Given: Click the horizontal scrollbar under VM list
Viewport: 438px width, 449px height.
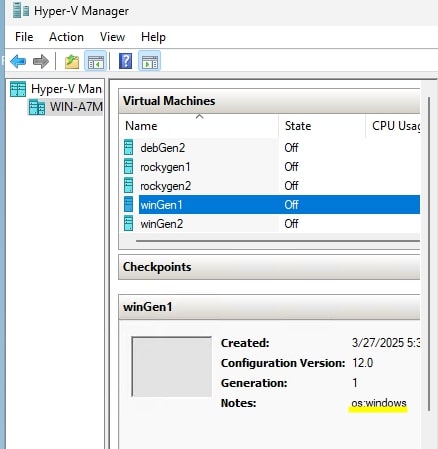Looking at the screenshot, I should tap(278, 240).
